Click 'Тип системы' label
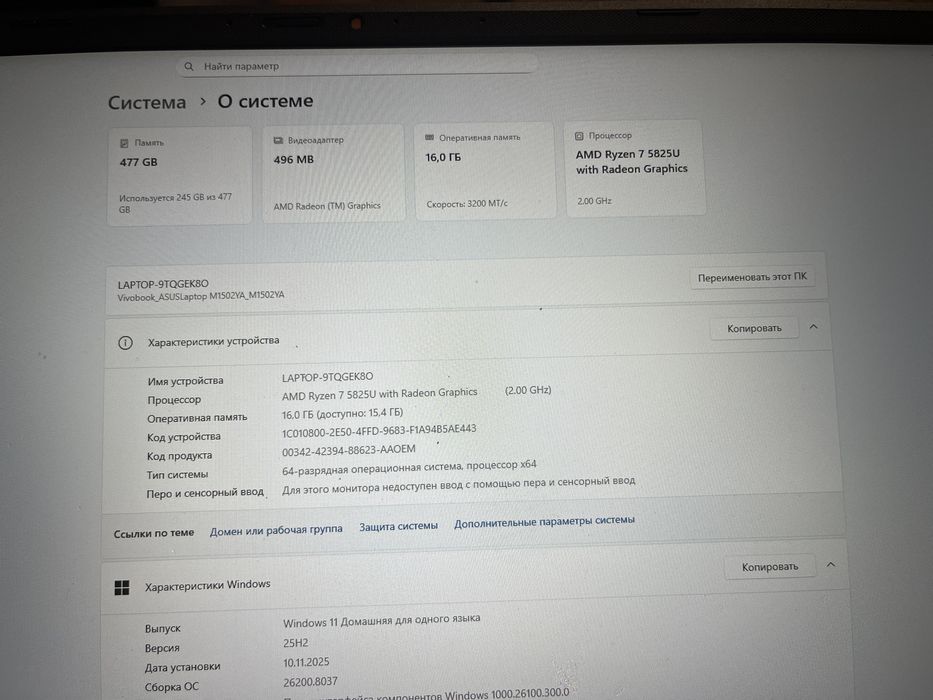The height and width of the screenshot is (700, 933). (177, 475)
